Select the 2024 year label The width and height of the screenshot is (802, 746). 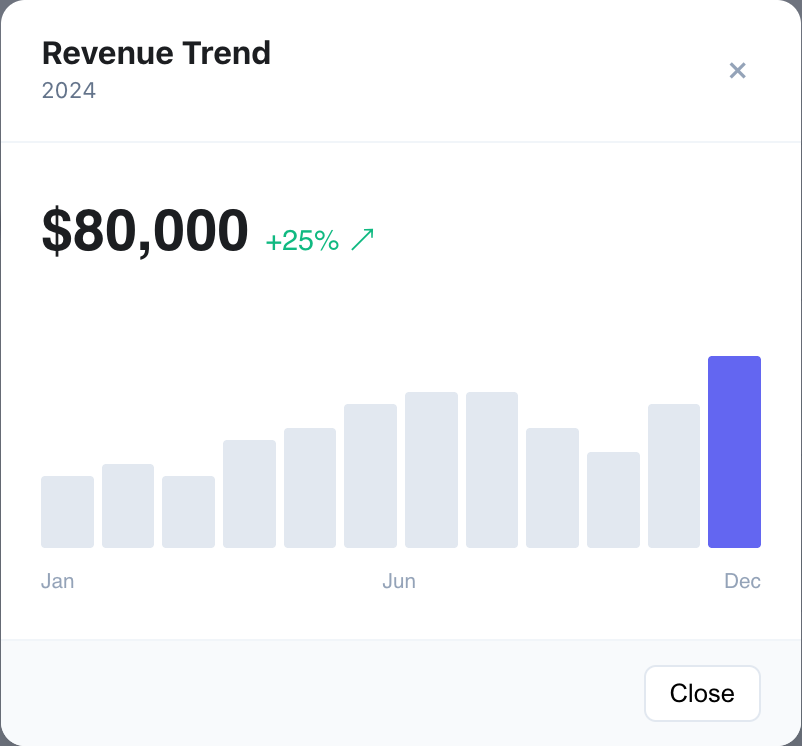point(68,90)
